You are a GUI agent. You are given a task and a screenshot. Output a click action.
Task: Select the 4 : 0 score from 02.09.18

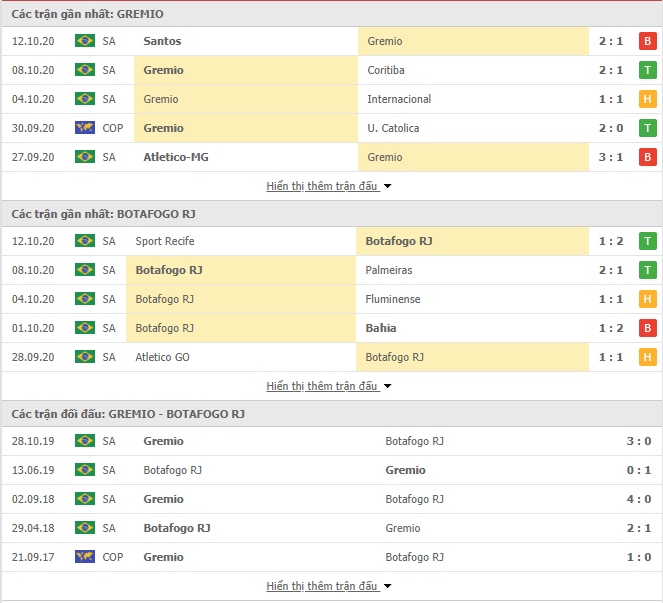tap(638, 499)
